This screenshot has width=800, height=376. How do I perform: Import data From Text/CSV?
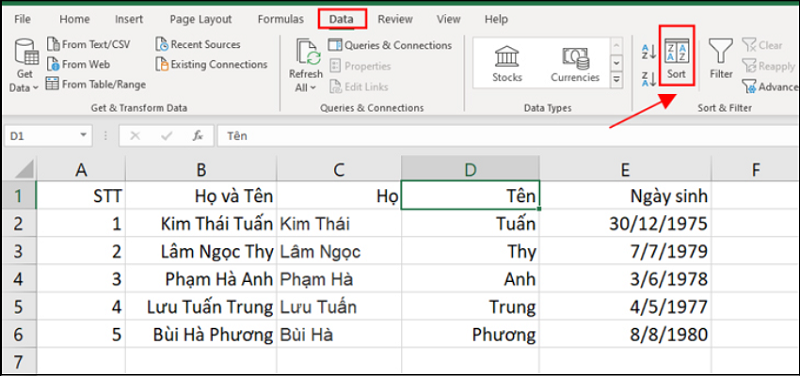88,45
